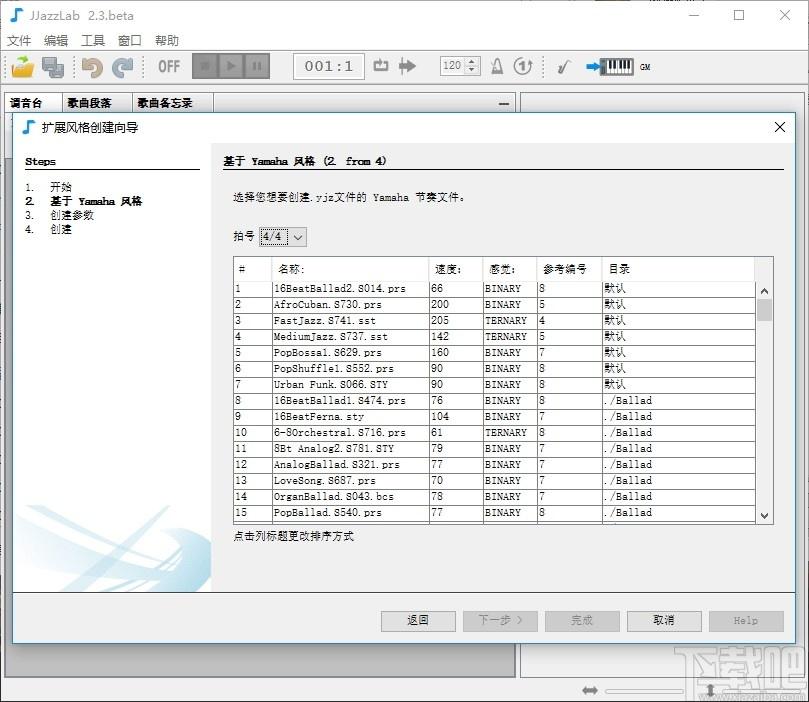
Task: Sort table by # column header
Action: coord(252,269)
